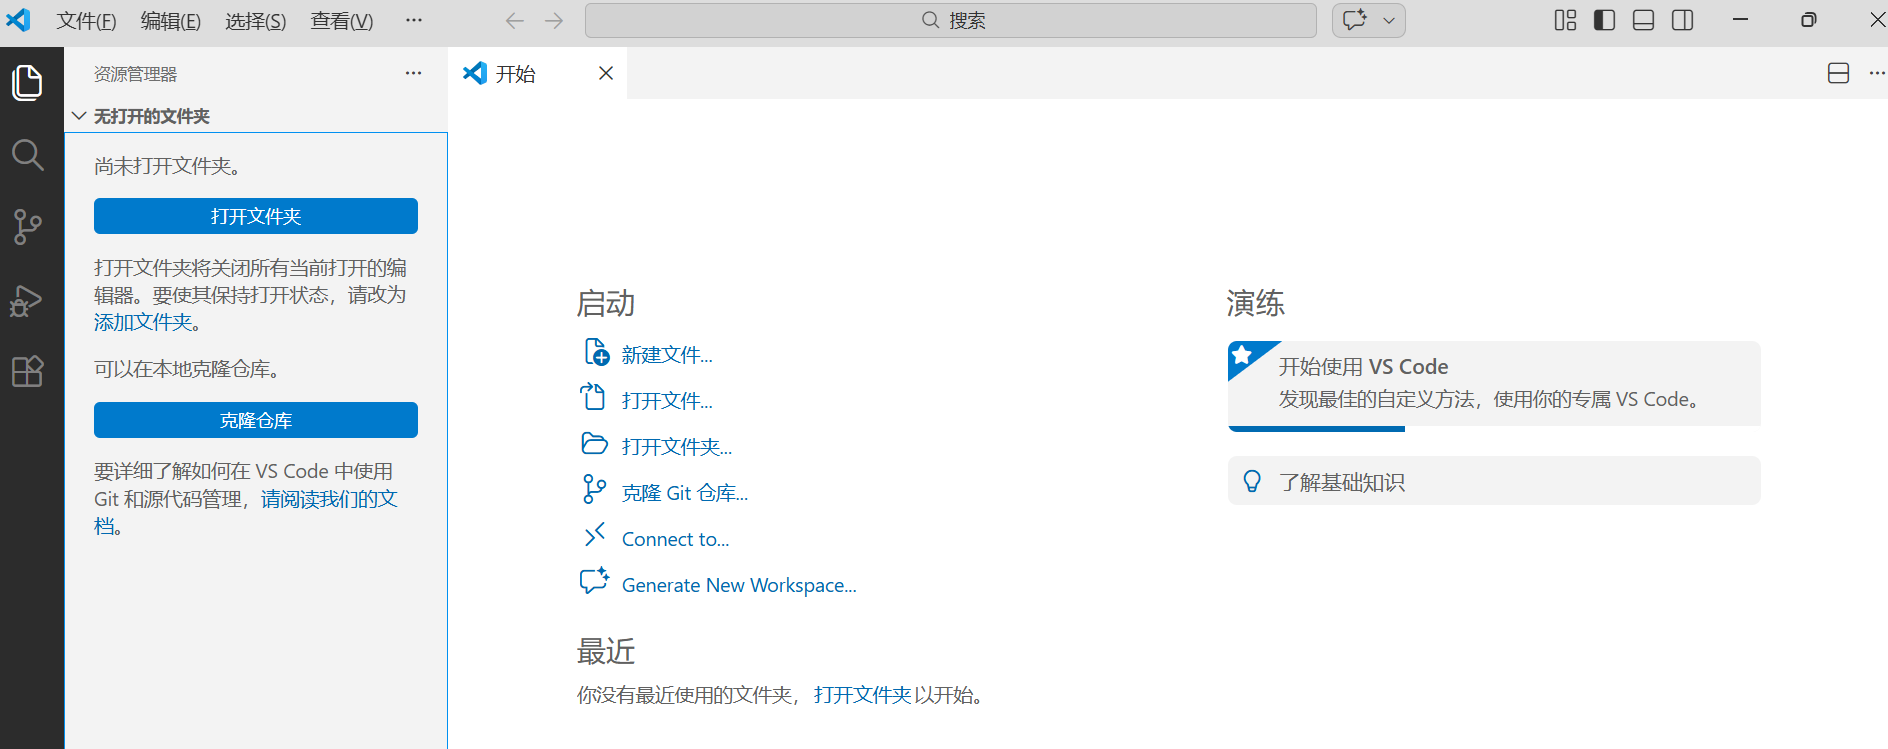Viewport: 1888px width, 749px height.
Task: Go forward with the right arrow
Action: coord(554,20)
